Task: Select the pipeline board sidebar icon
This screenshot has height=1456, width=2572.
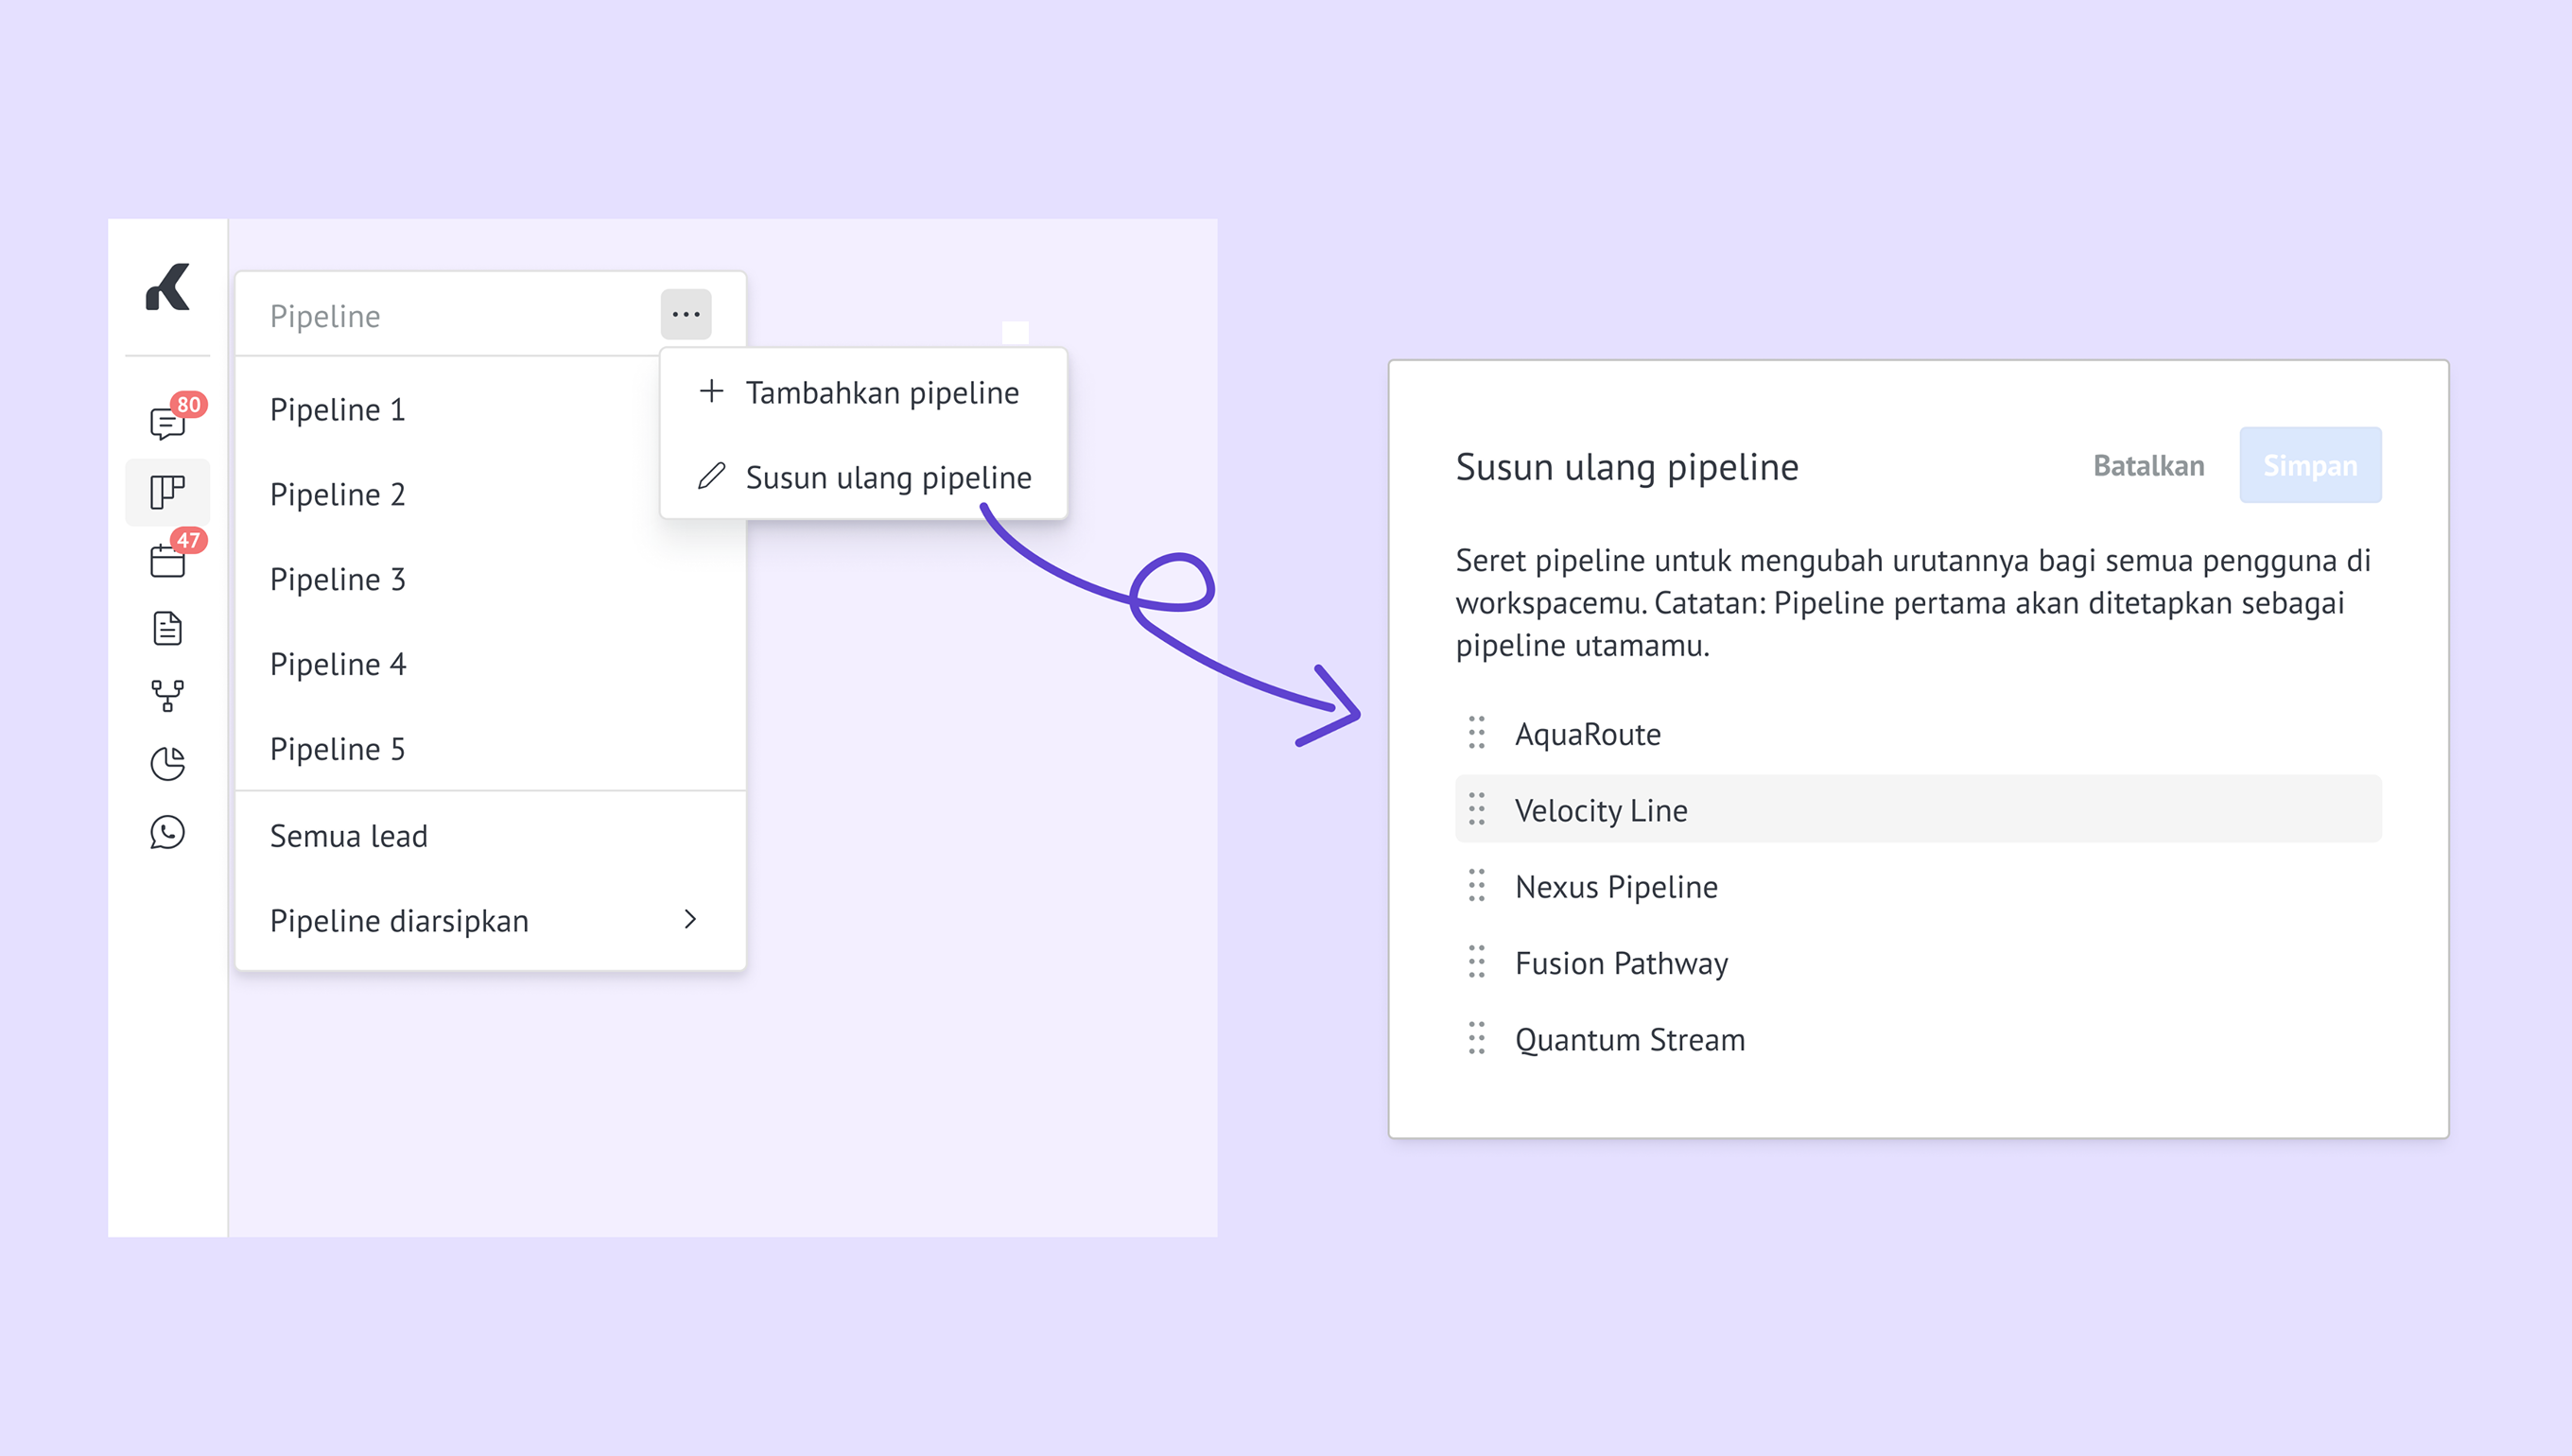Action: (168, 492)
